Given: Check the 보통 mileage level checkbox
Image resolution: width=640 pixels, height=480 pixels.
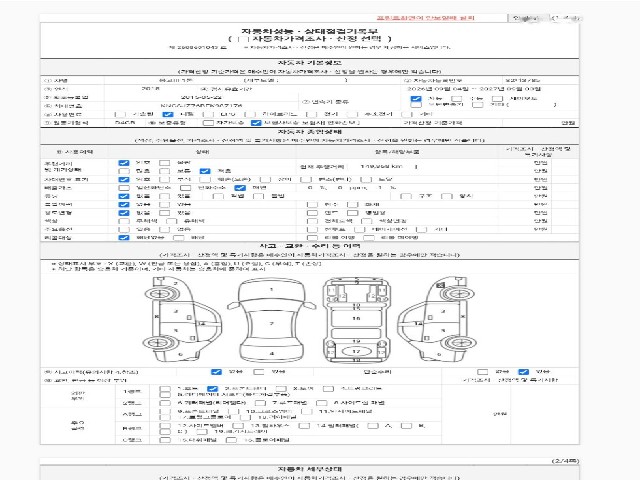Looking at the screenshot, I should (x=164, y=171).
